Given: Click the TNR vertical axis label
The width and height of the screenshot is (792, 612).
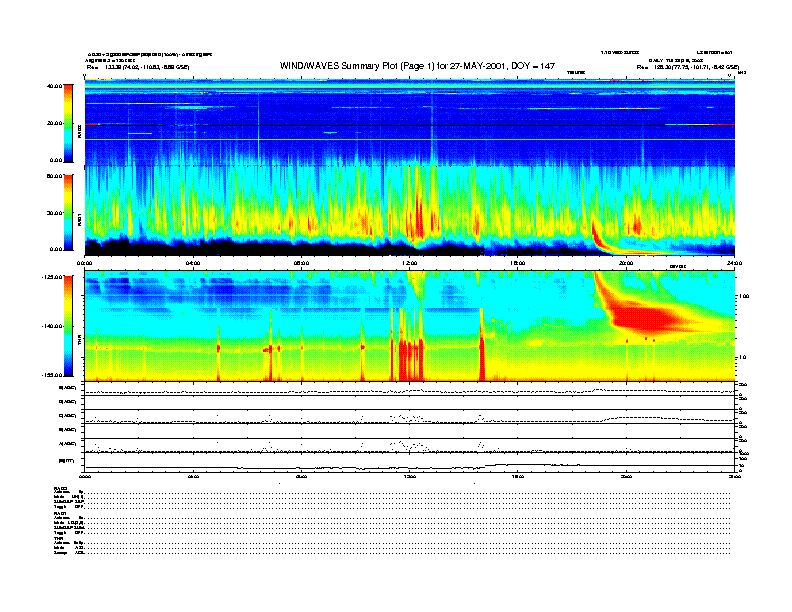Looking at the screenshot, I should pyautogui.click(x=79, y=342).
